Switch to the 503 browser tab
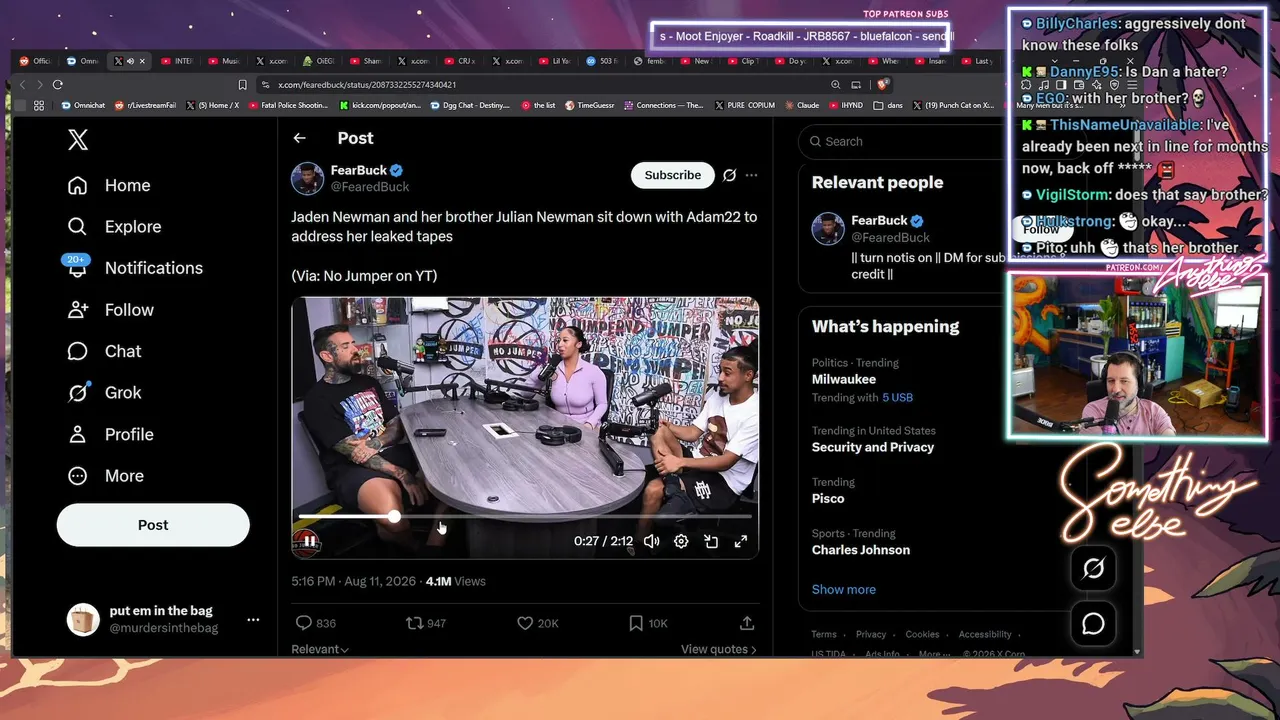 coord(604,61)
